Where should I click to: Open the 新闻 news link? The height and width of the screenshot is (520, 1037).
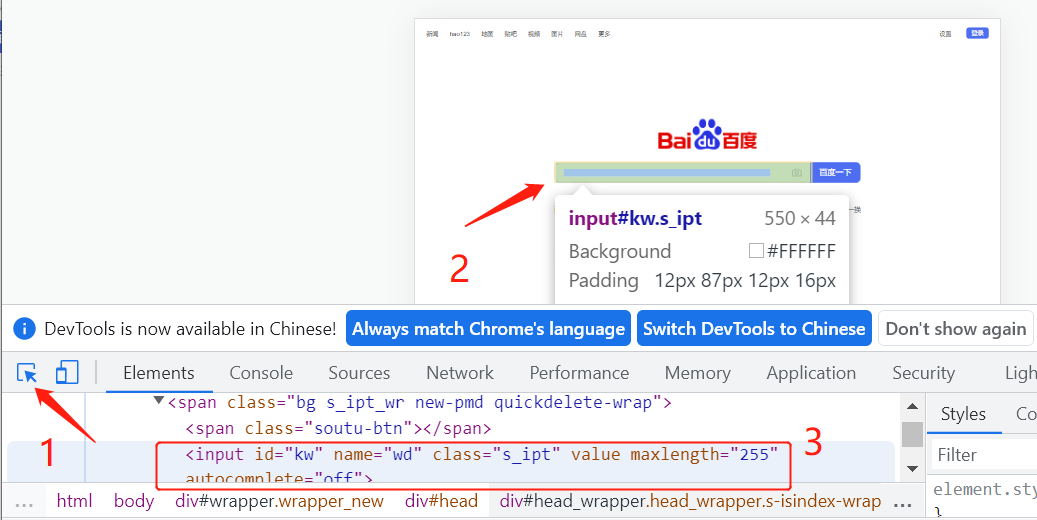(432, 34)
